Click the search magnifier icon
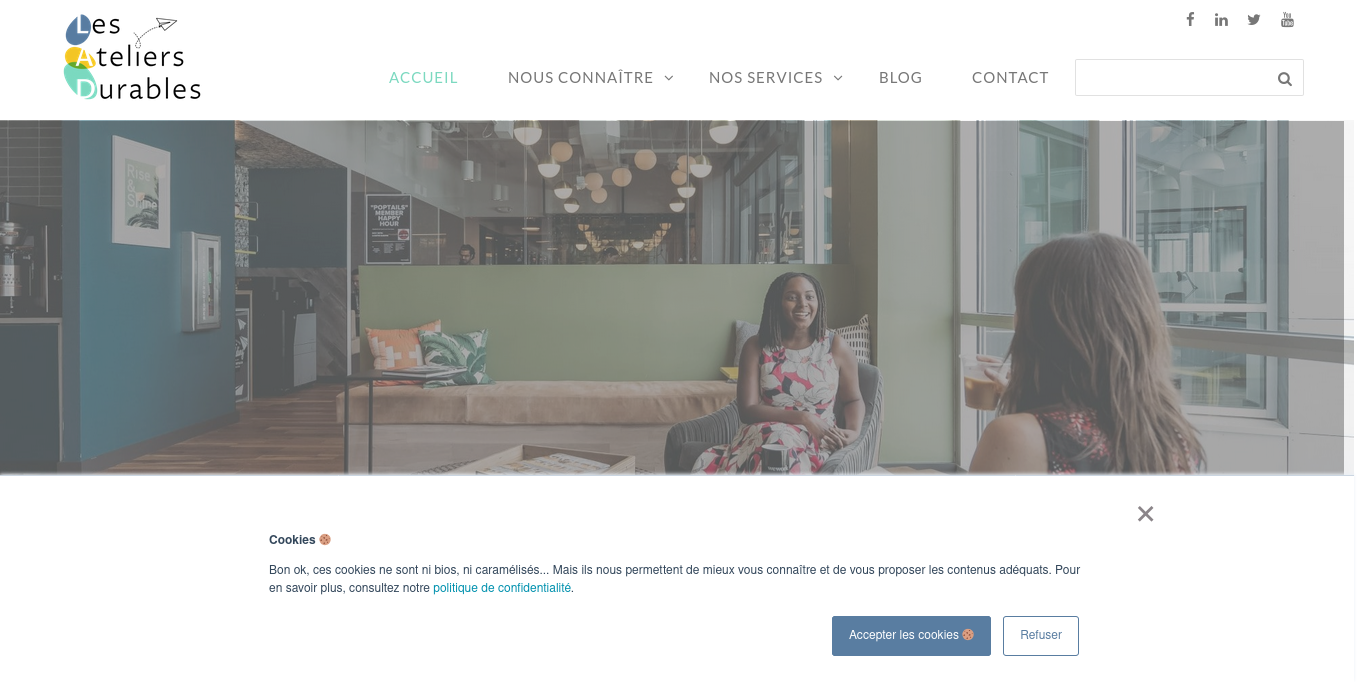The image size is (1366, 682). (1285, 79)
